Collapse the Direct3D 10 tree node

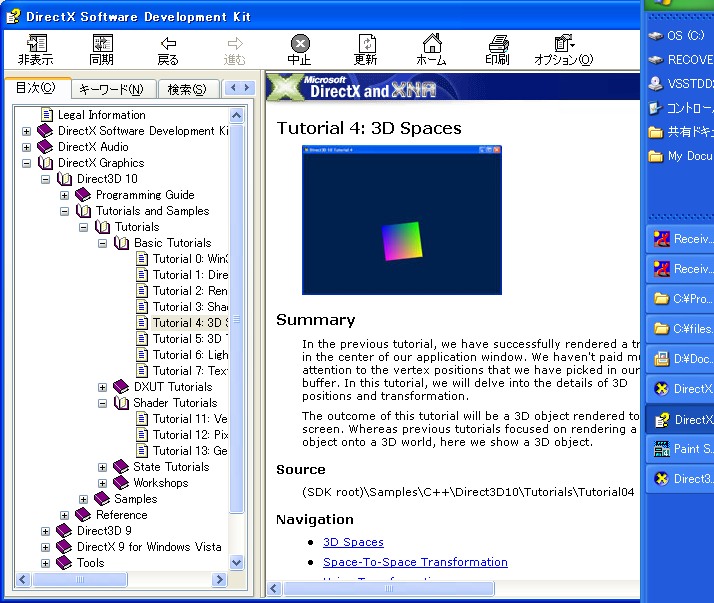(45, 179)
